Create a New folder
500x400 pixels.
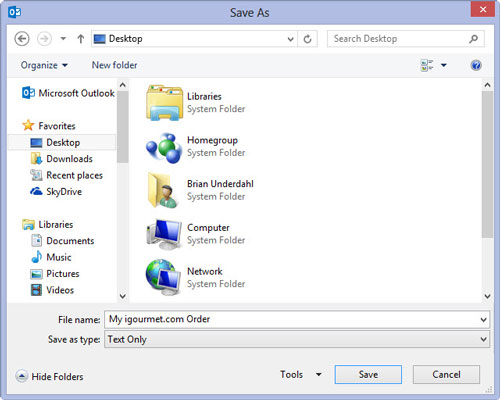114,65
